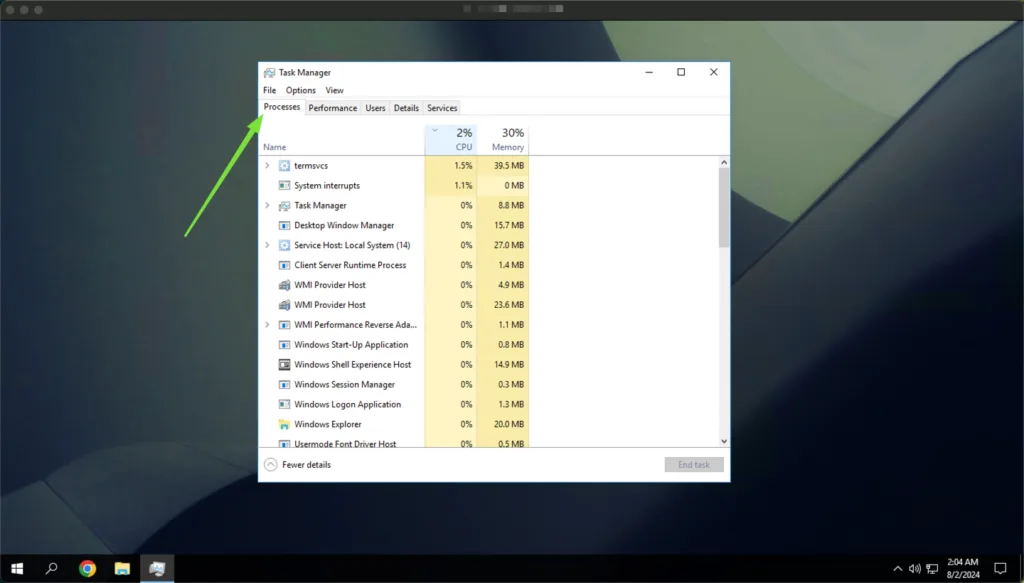This screenshot has width=1024, height=583.
Task: Click the scroll down arrow of process list
Action: (724, 441)
